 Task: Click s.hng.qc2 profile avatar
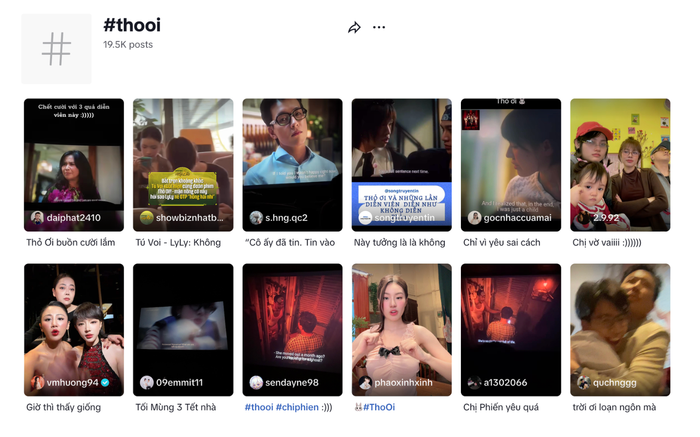point(256,217)
